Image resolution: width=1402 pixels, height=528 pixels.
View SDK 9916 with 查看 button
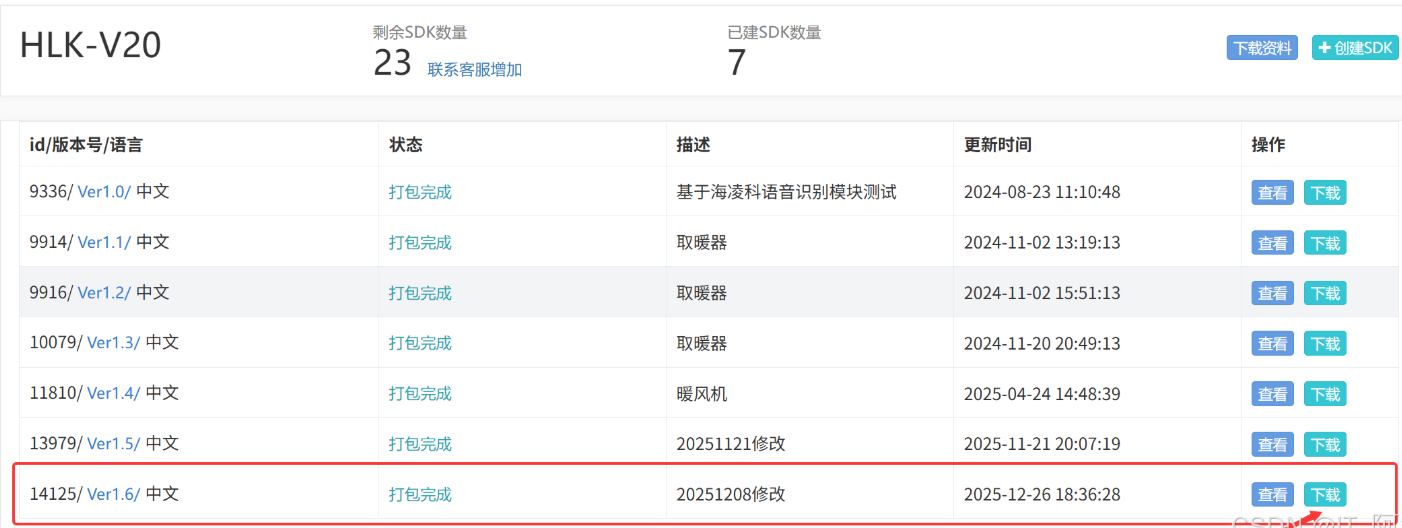point(1272,293)
